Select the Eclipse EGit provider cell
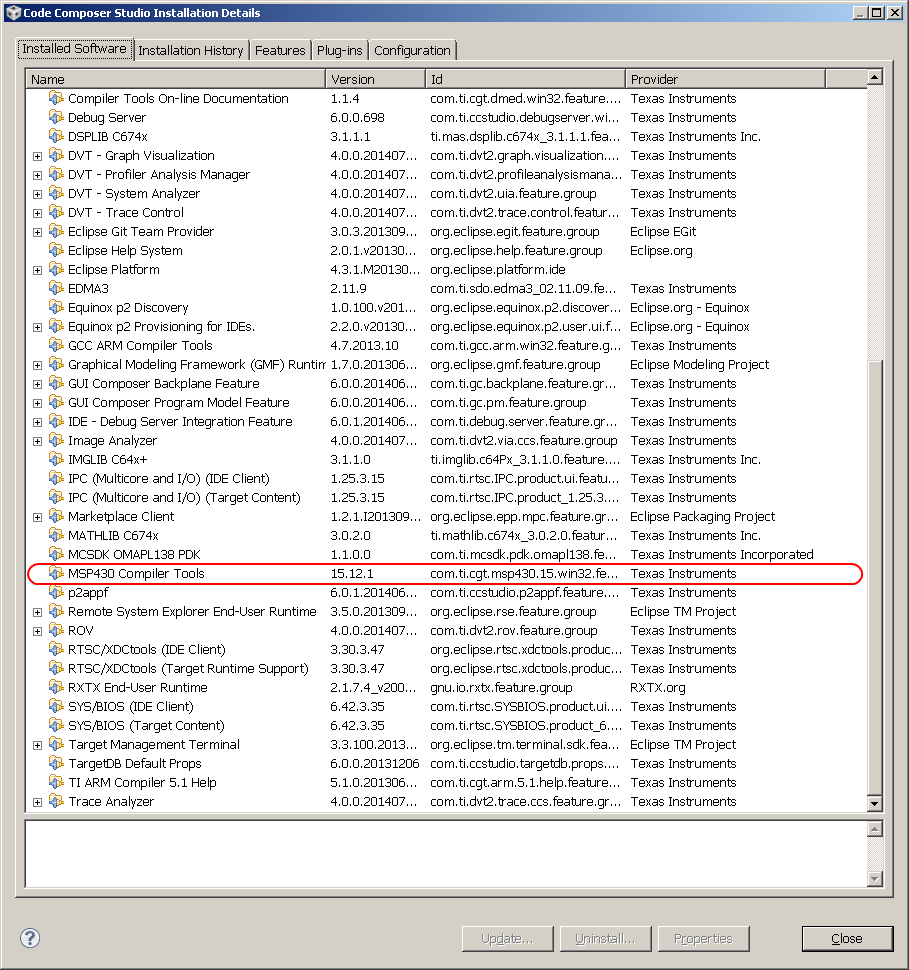 (x=663, y=231)
